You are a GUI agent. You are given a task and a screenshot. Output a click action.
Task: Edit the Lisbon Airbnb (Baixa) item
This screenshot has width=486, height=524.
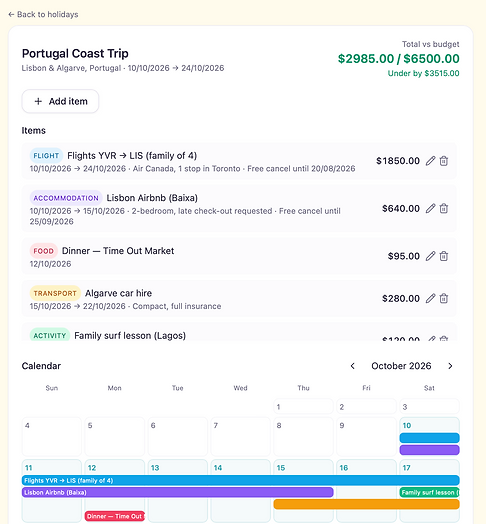431,209
